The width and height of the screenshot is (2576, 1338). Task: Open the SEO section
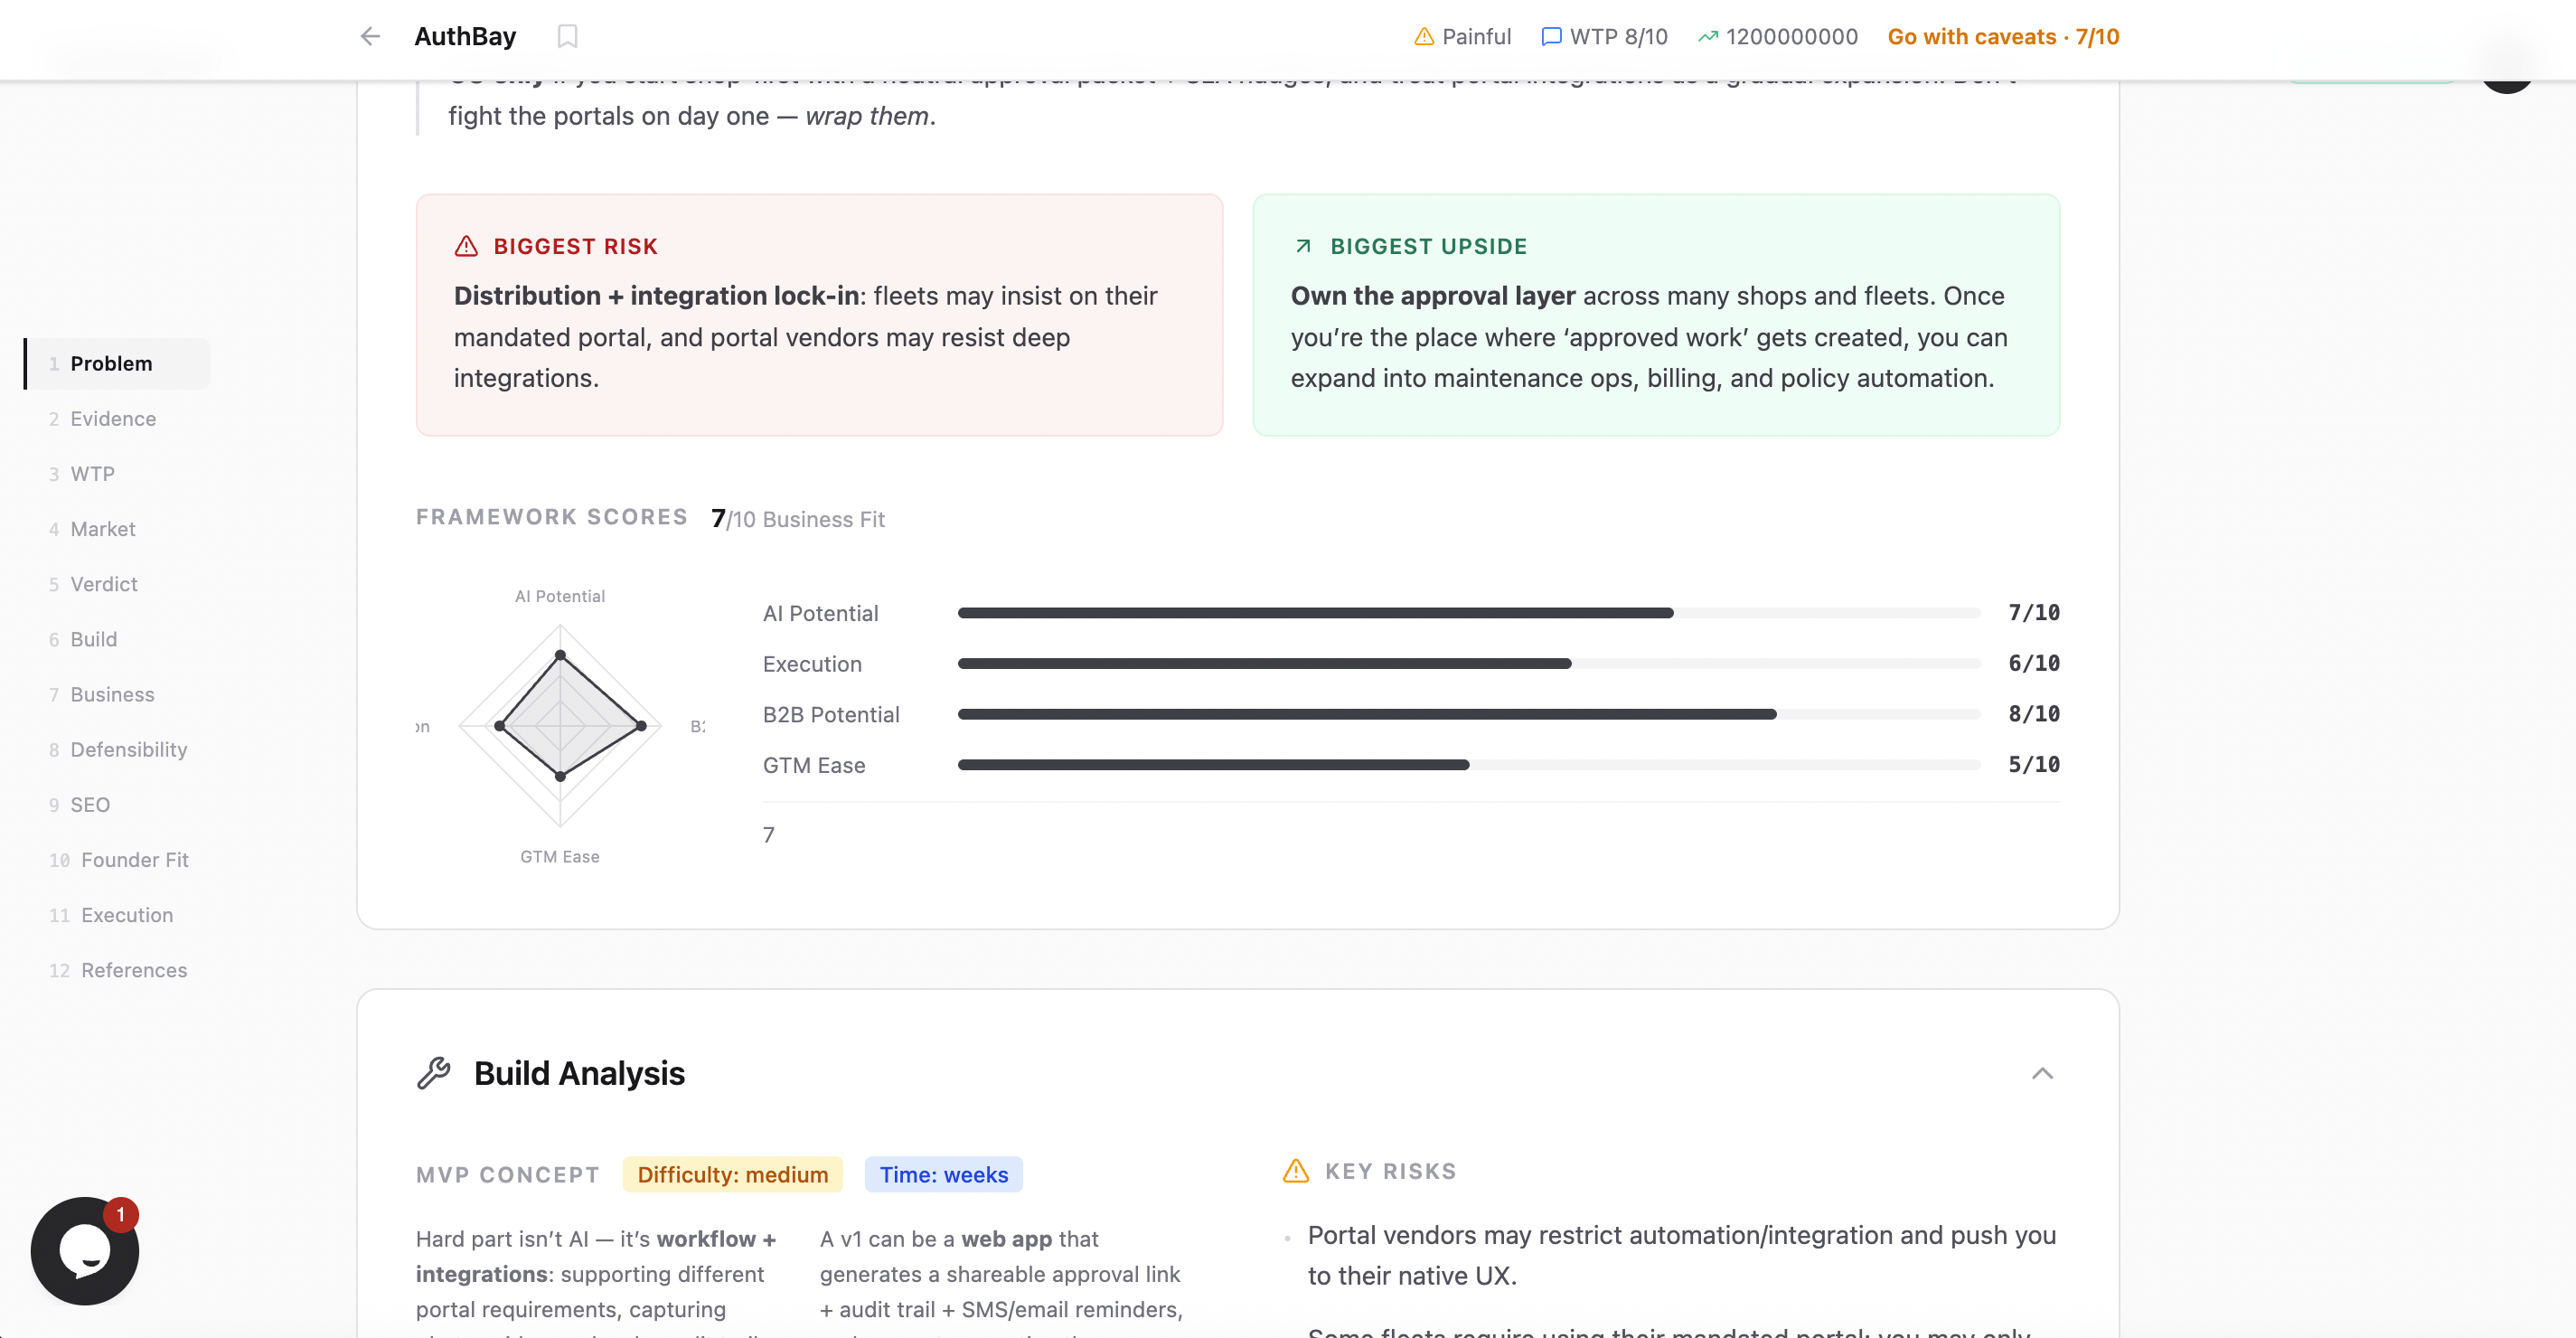118,803
